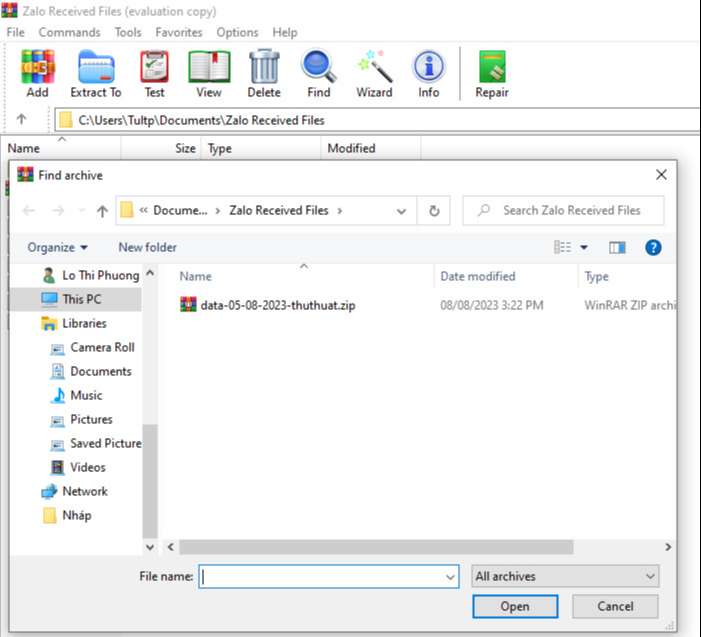Image resolution: width=701 pixels, height=637 pixels.
Task: Toggle the preview pane icon
Action: point(617,247)
